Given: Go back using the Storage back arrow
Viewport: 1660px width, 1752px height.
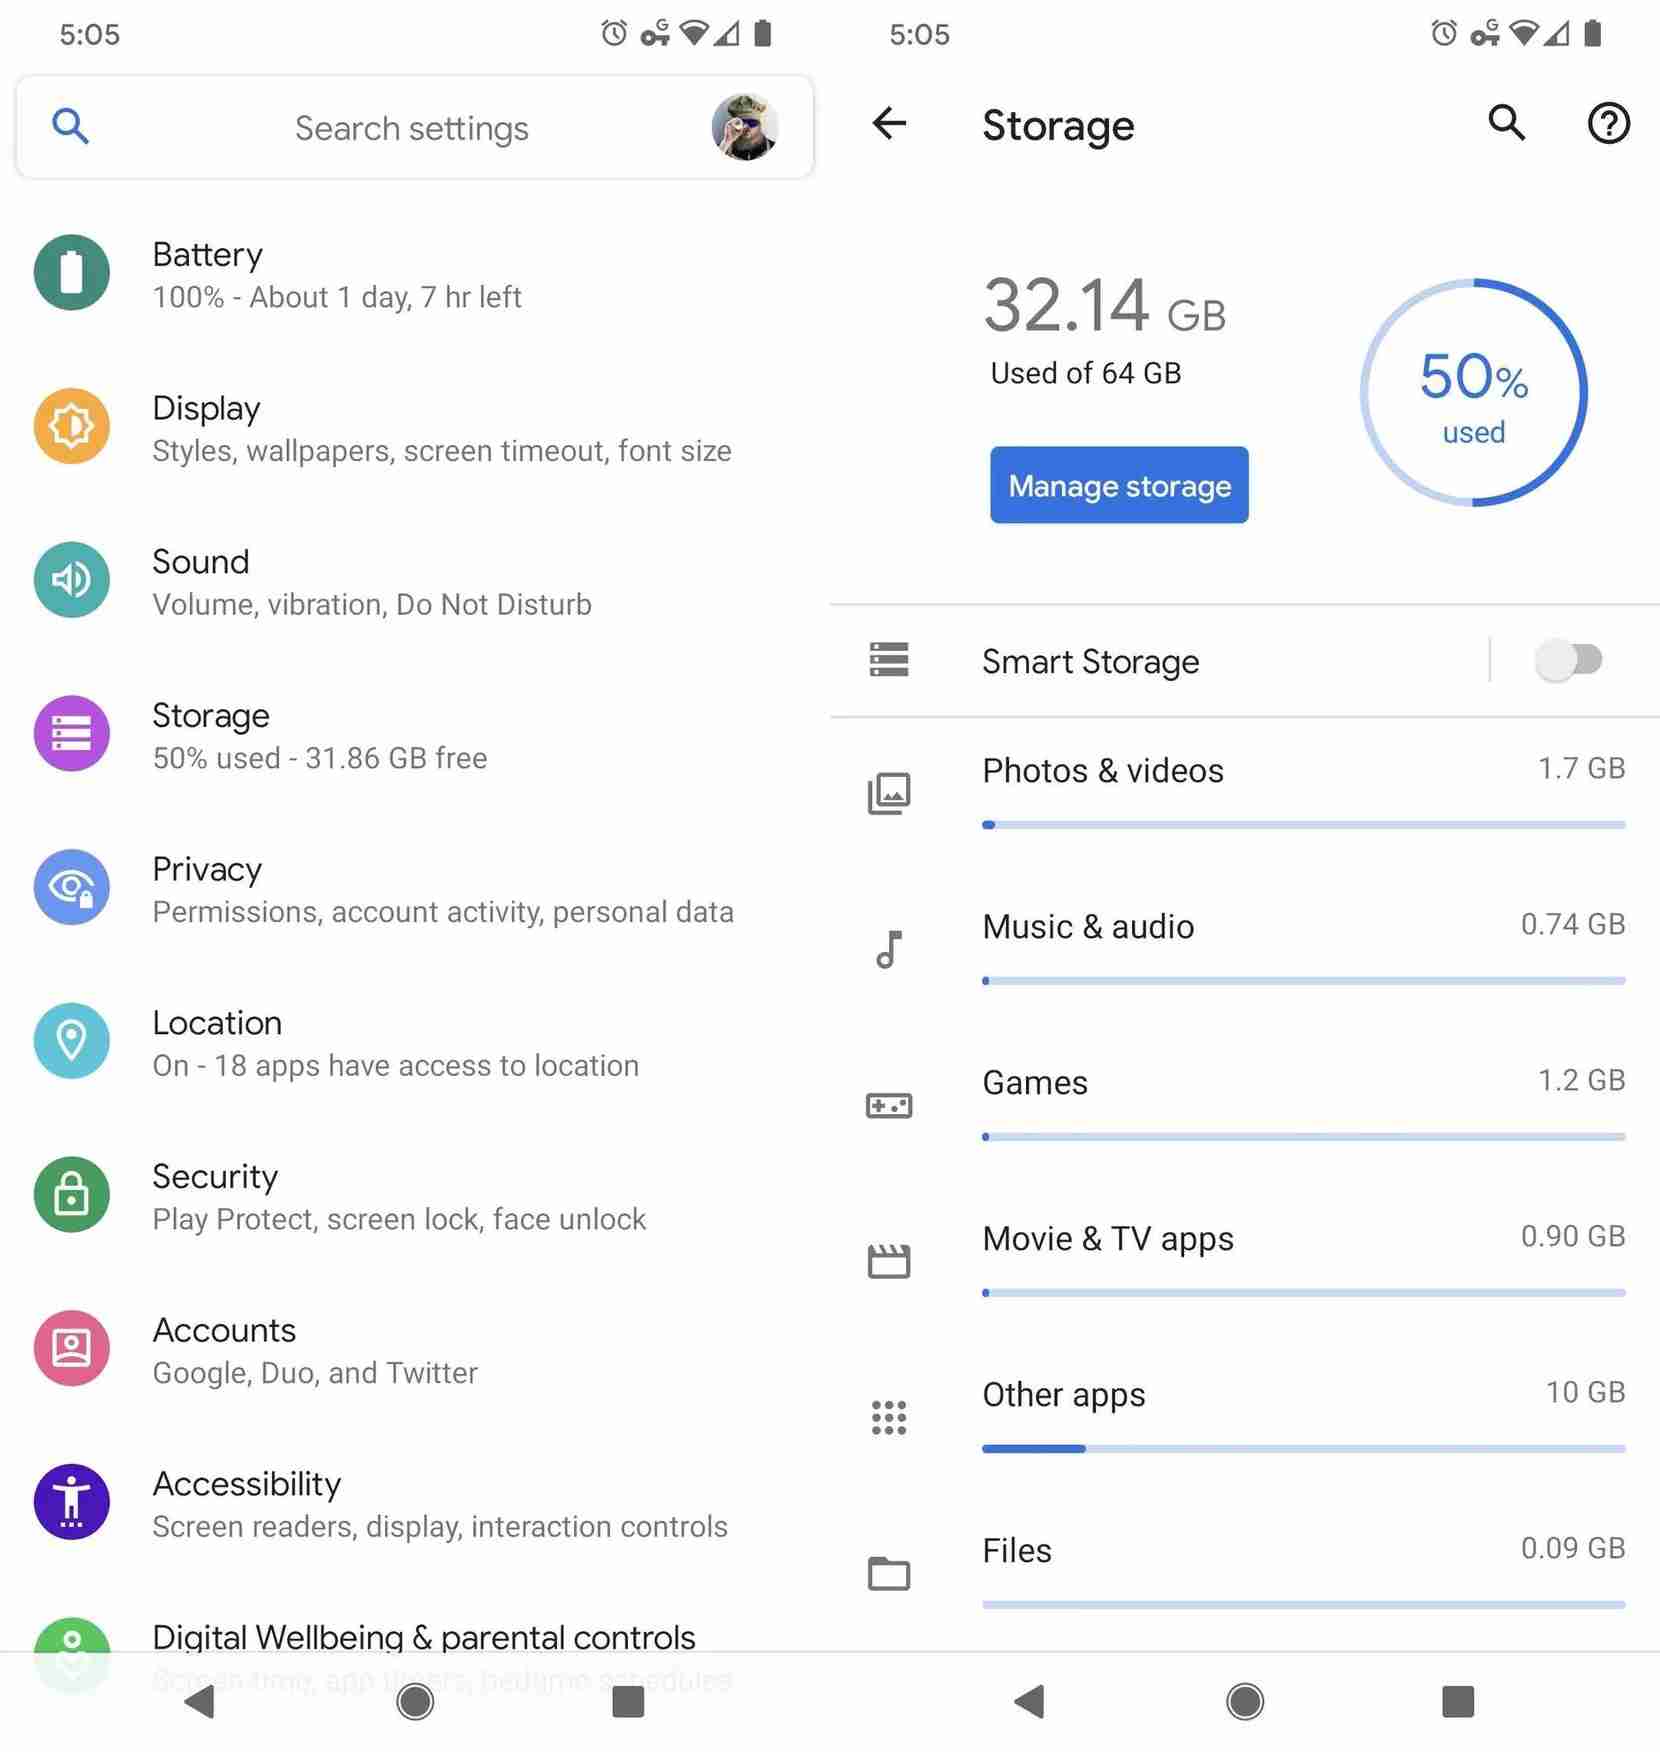Looking at the screenshot, I should 889,124.
